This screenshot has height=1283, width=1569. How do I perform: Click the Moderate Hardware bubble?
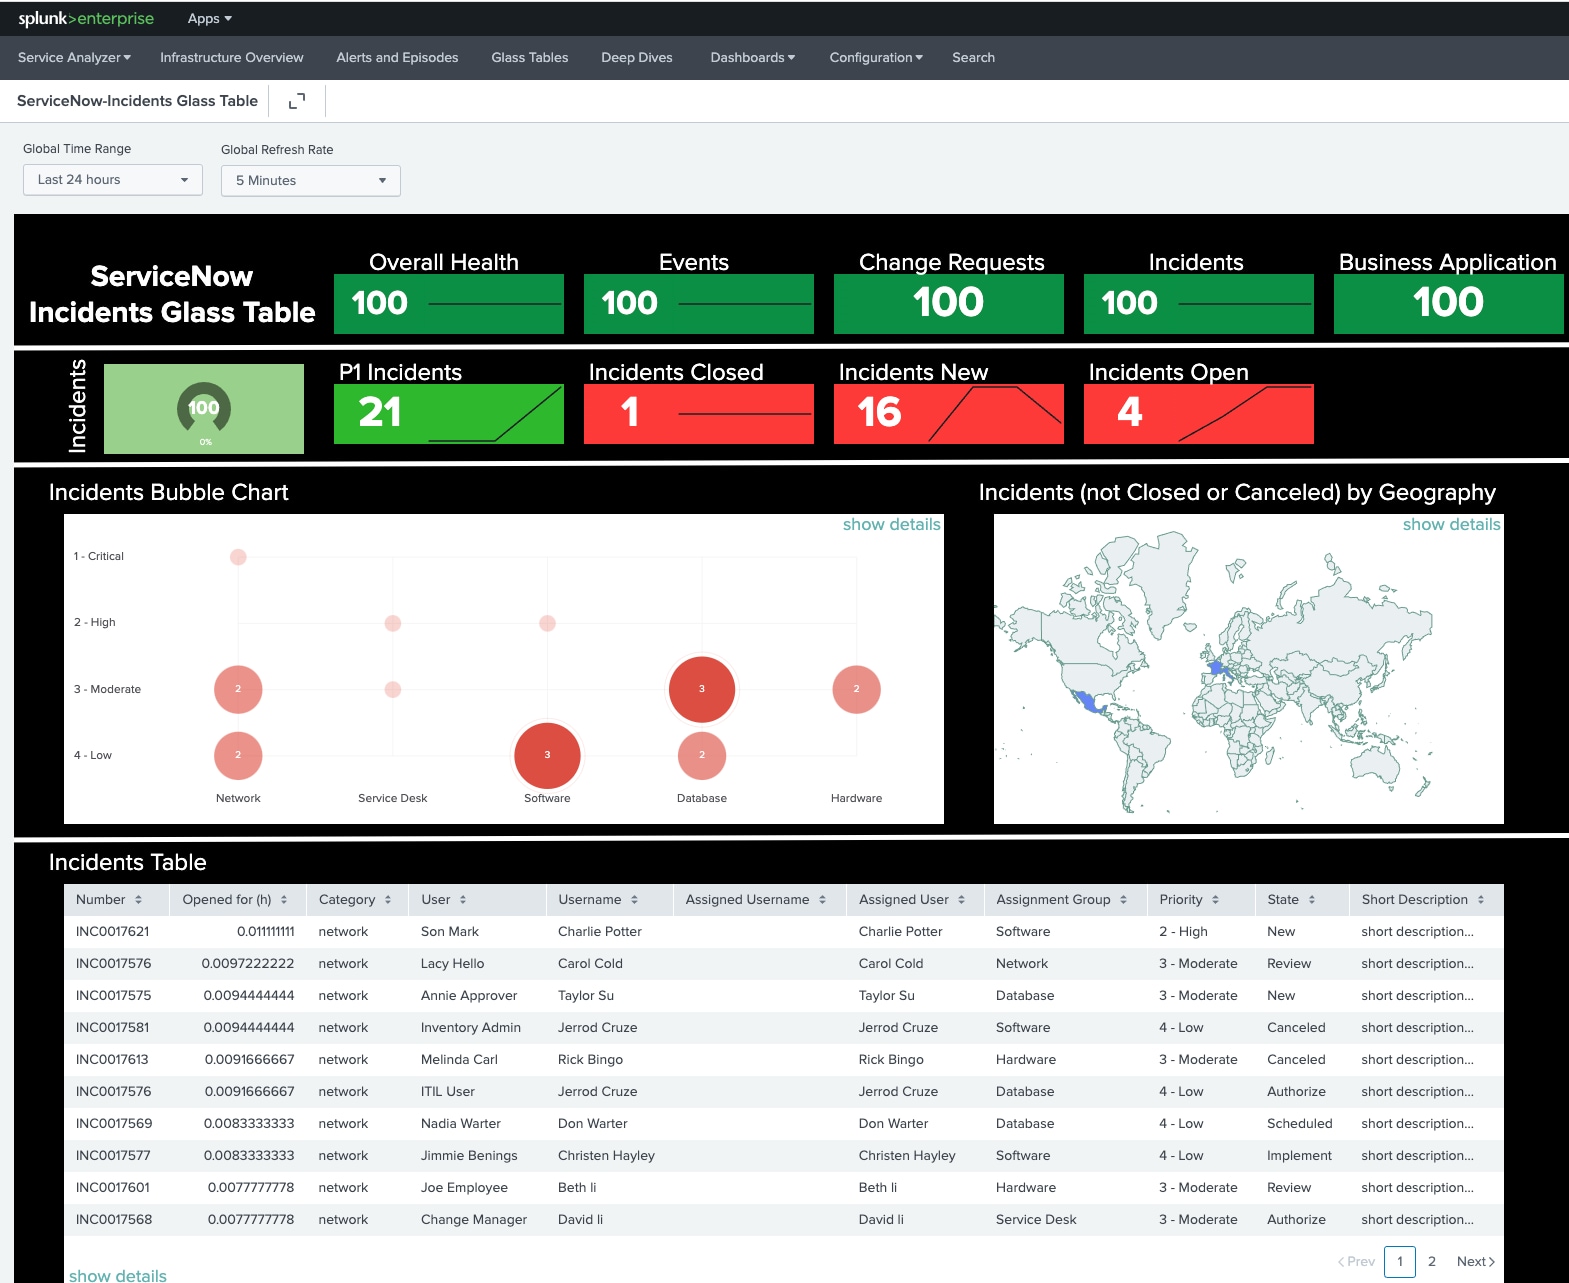click(856, 689)
